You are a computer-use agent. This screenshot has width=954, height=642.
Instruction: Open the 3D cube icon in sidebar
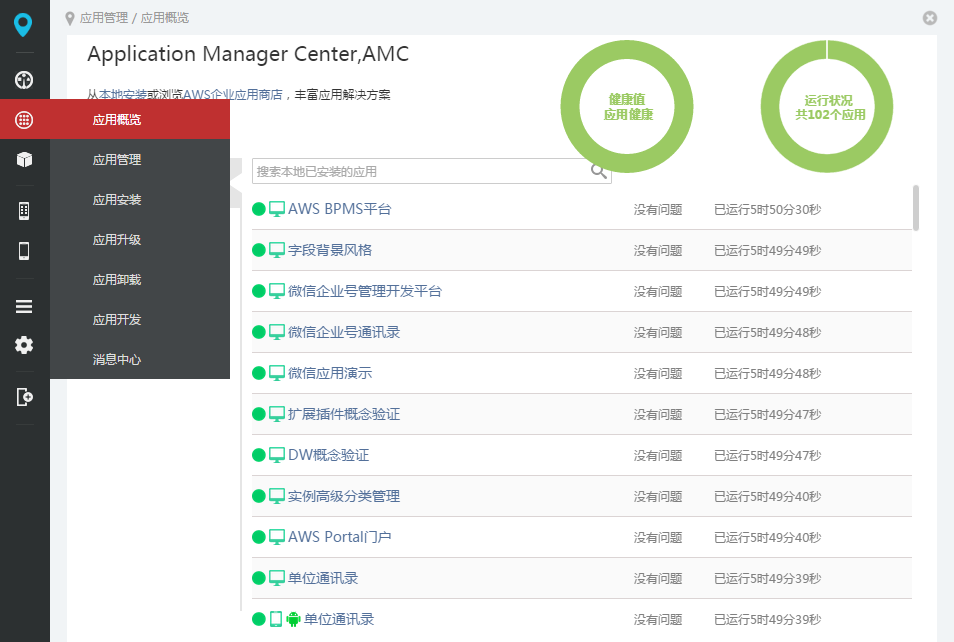click(x=24, y=160)
